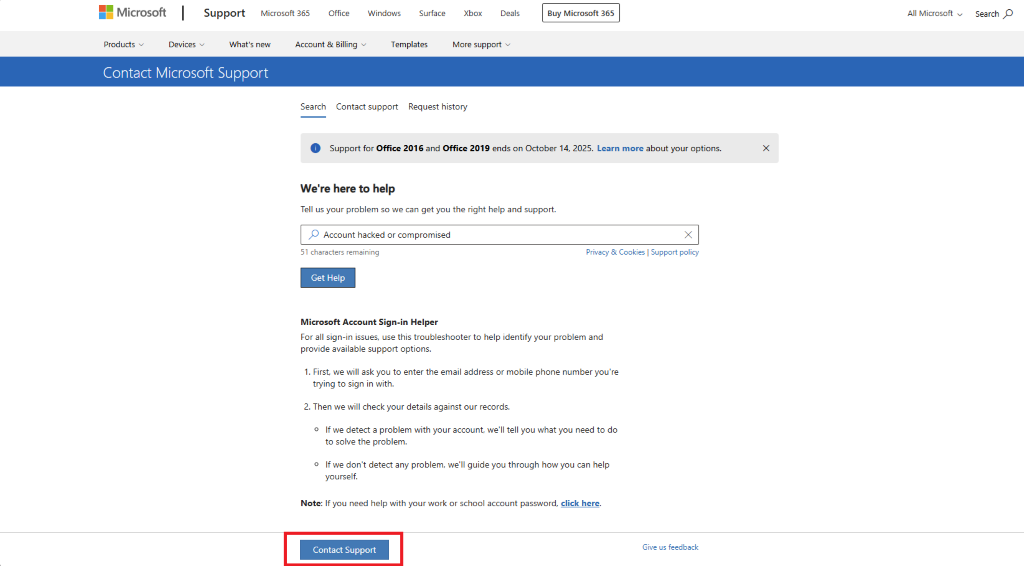Expand the More support menu
1024x566 pixels.
coord(481,44)
